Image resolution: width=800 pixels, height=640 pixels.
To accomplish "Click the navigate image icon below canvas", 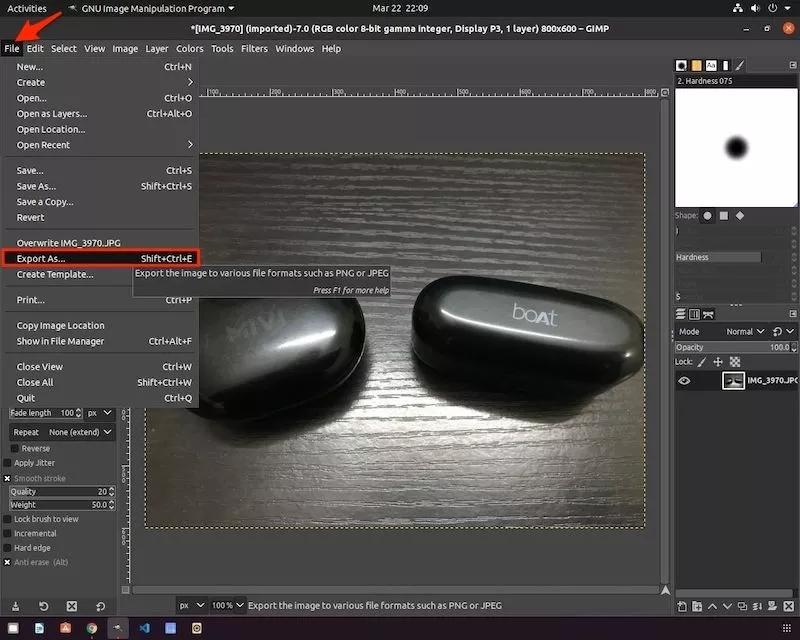I will pos(665,590).
